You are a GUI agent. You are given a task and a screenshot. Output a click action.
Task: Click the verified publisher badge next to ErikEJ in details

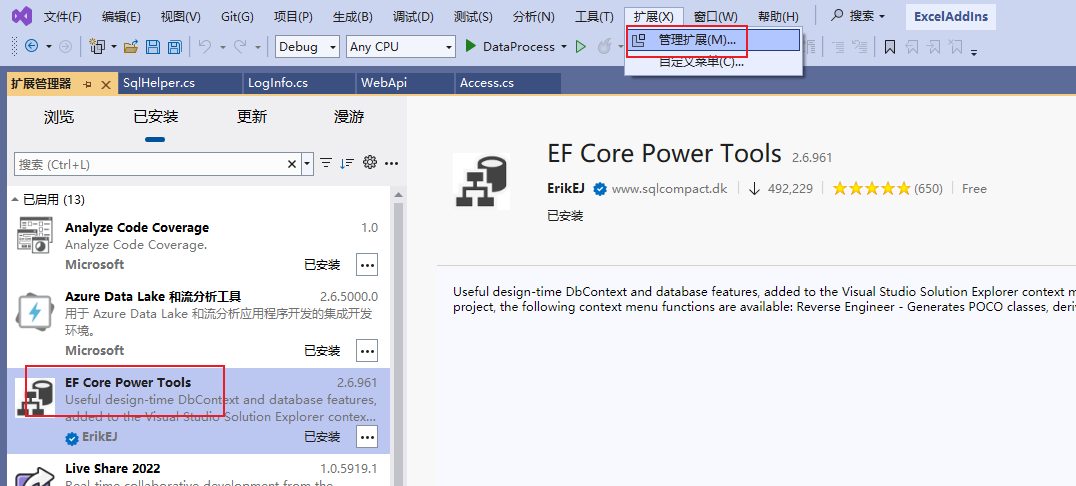coord(600,189)
